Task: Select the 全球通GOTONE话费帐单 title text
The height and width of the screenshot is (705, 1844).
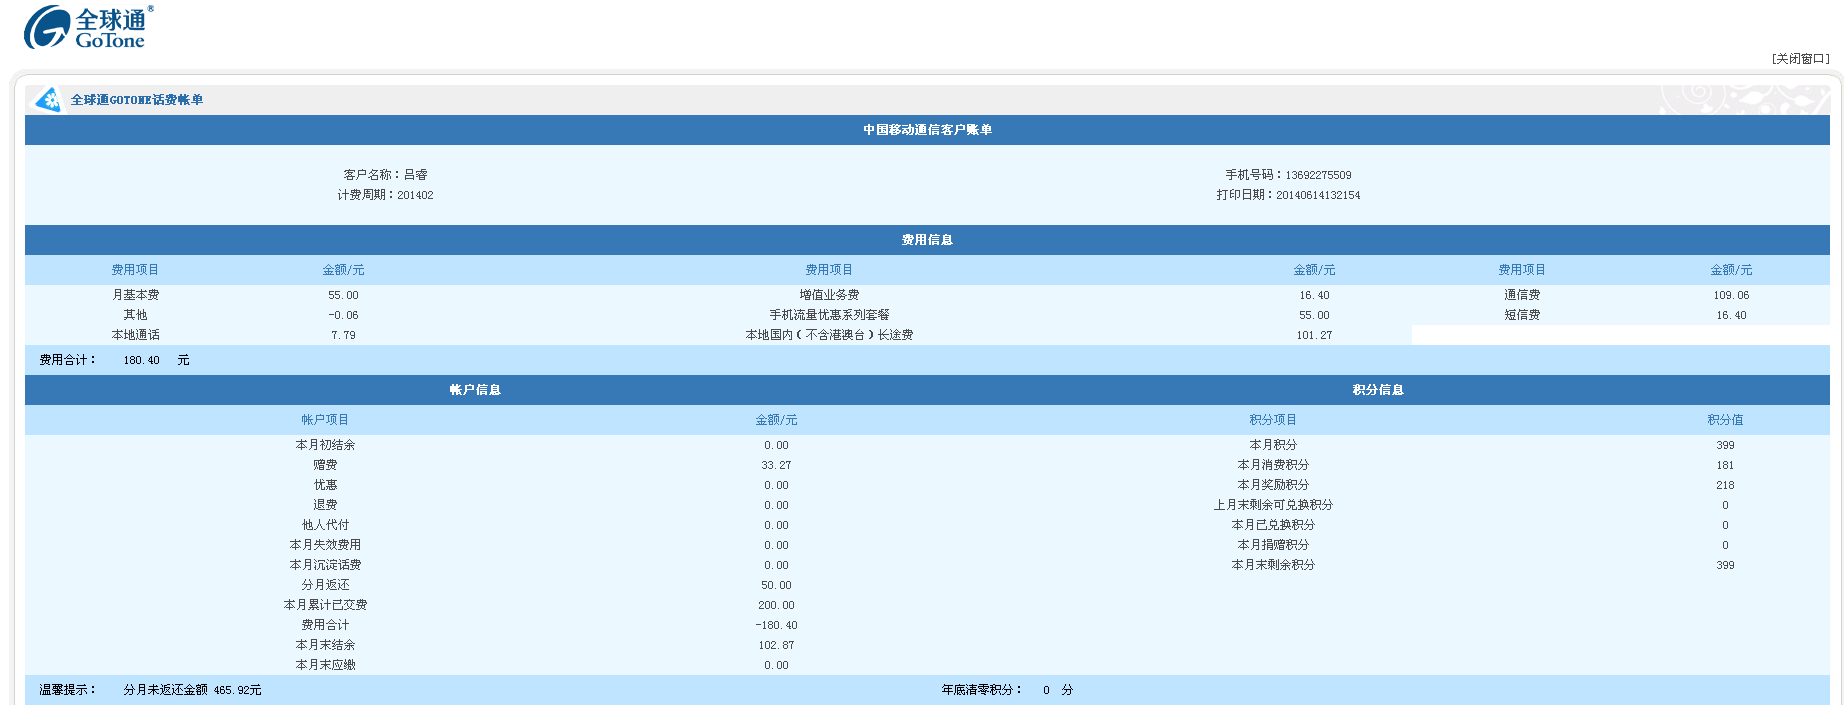Action: point(137,100)
